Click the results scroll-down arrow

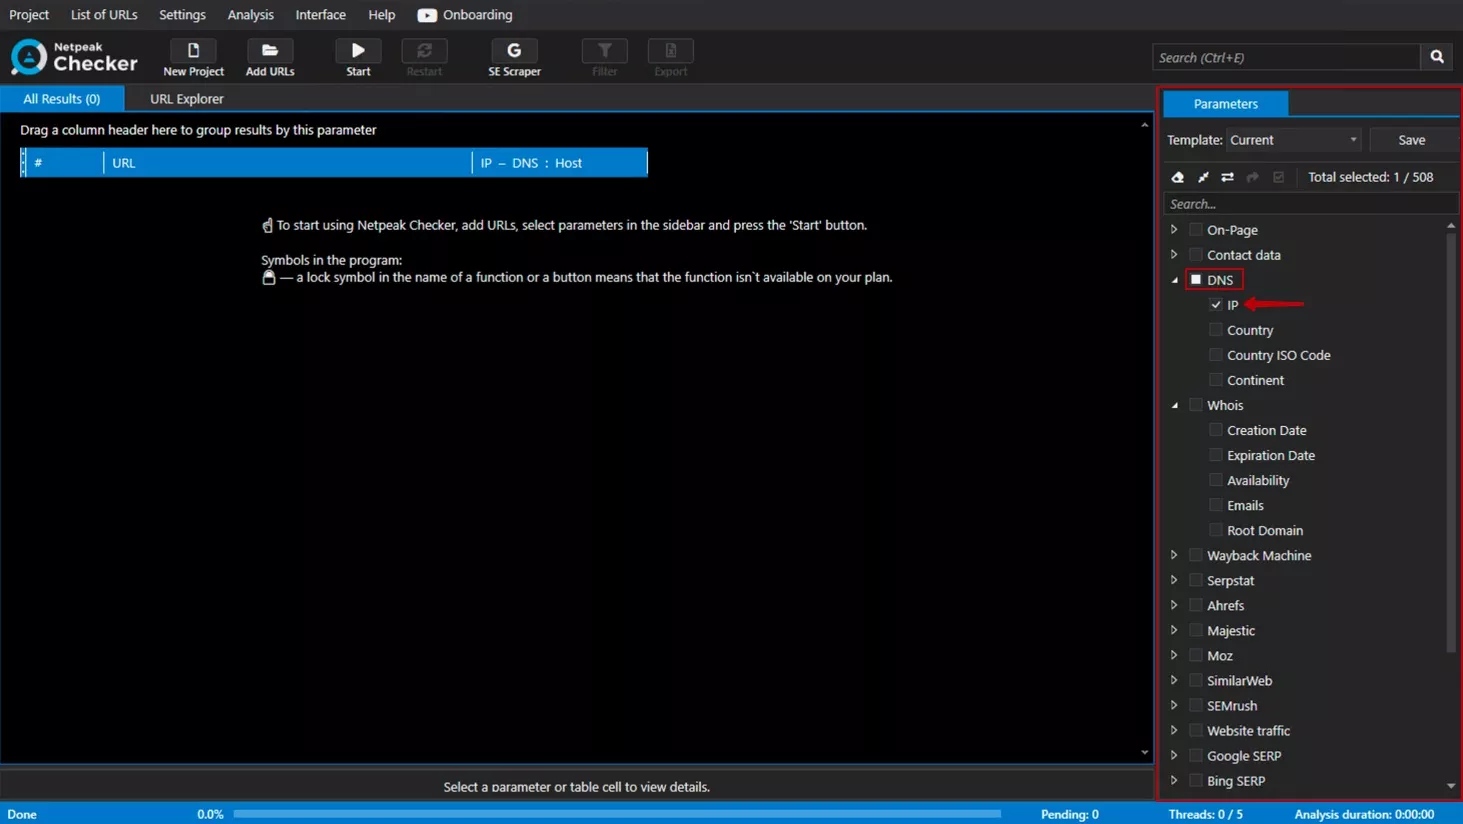pyautogui.click(x=1145, y=753)
